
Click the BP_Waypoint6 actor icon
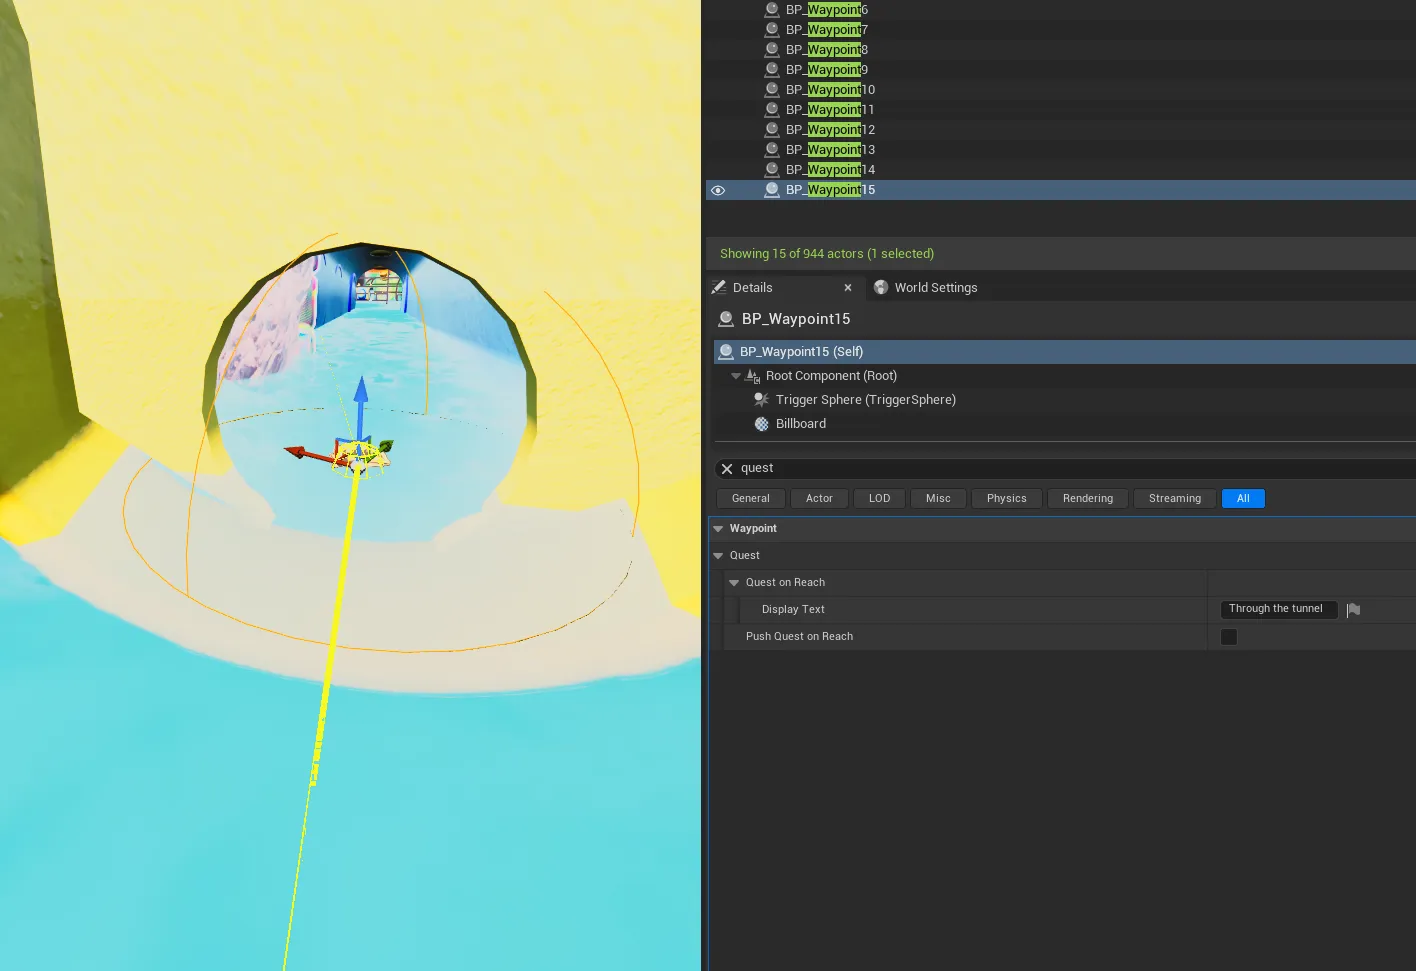(x=772, y=10)
